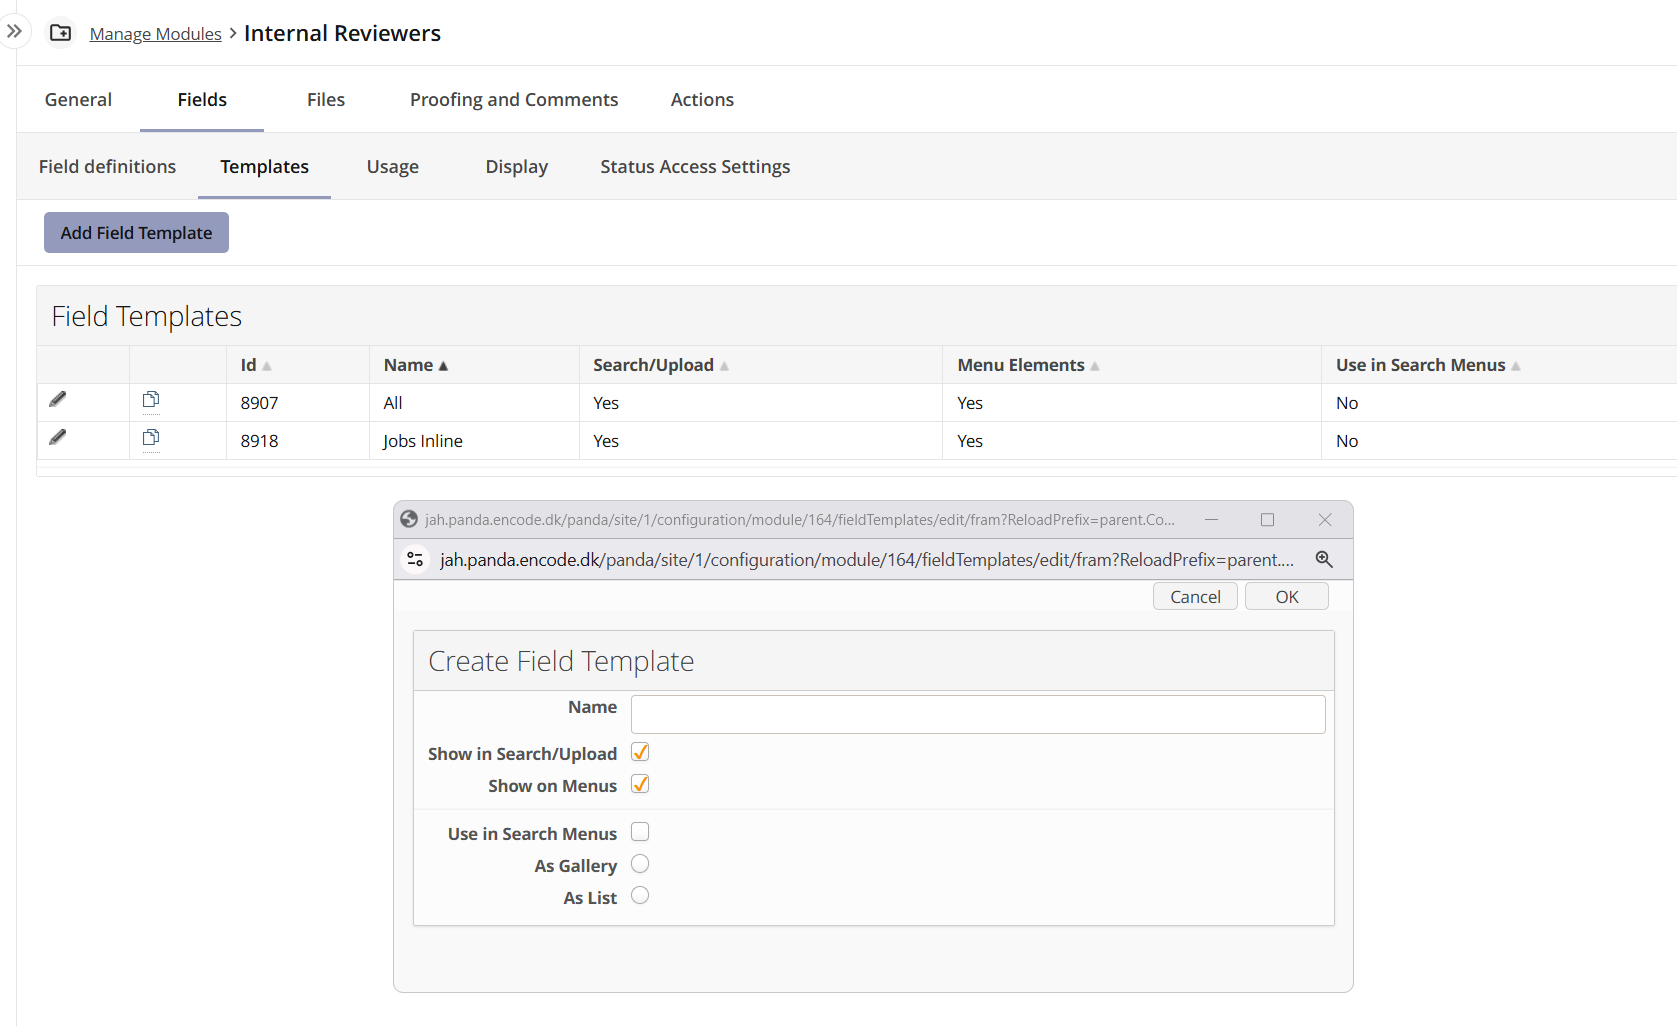1677x1026 pixels.
Task: Sort table by Menu Elements column
Action: [x=1028, y=365]
